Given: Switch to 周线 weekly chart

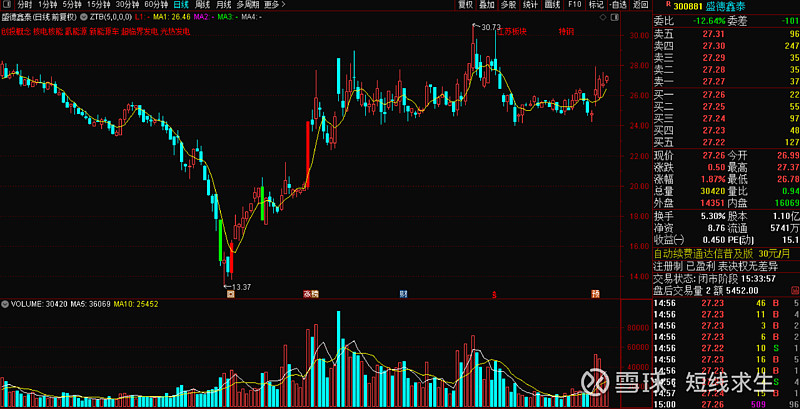Looking at the screenshot, I should 202,5.
